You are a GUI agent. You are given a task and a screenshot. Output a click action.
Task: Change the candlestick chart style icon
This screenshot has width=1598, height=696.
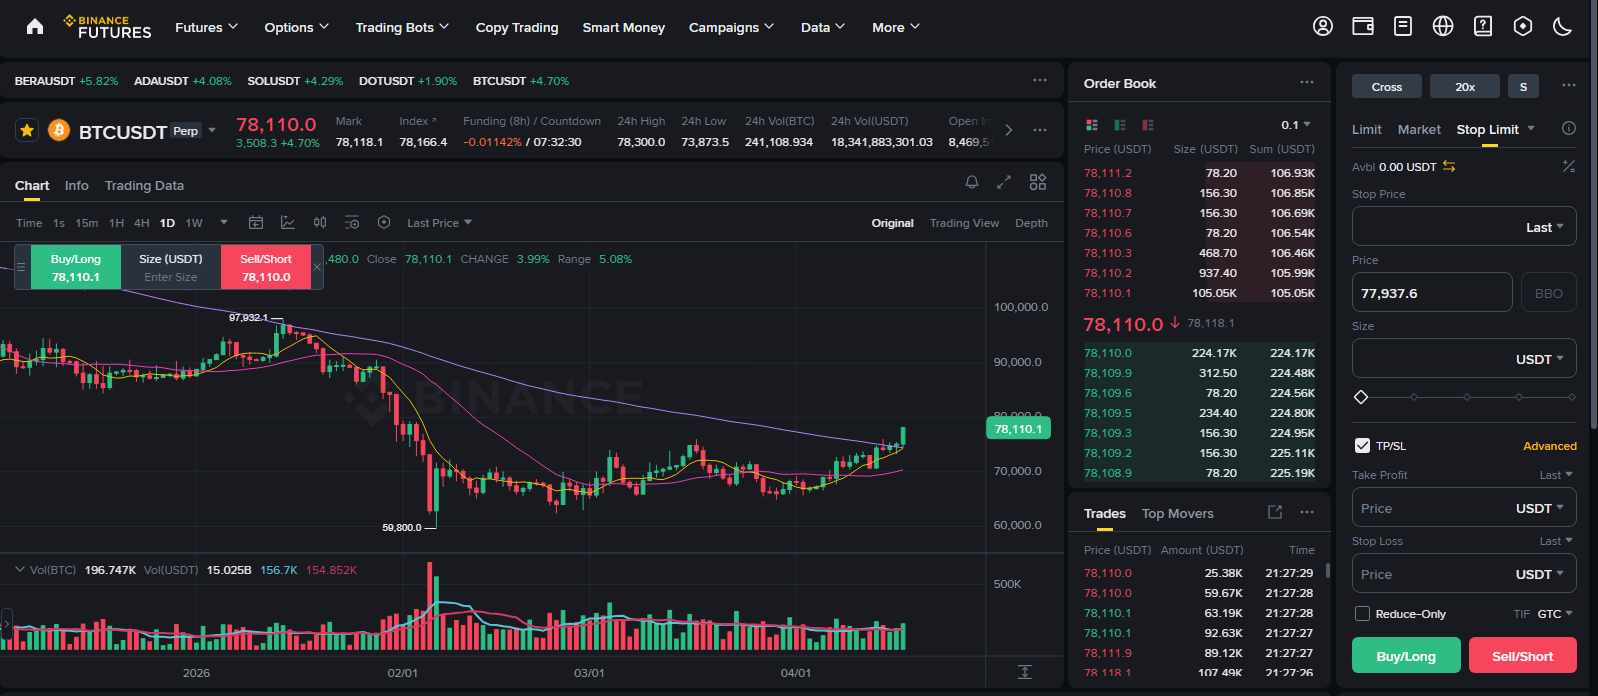(320, 222)
